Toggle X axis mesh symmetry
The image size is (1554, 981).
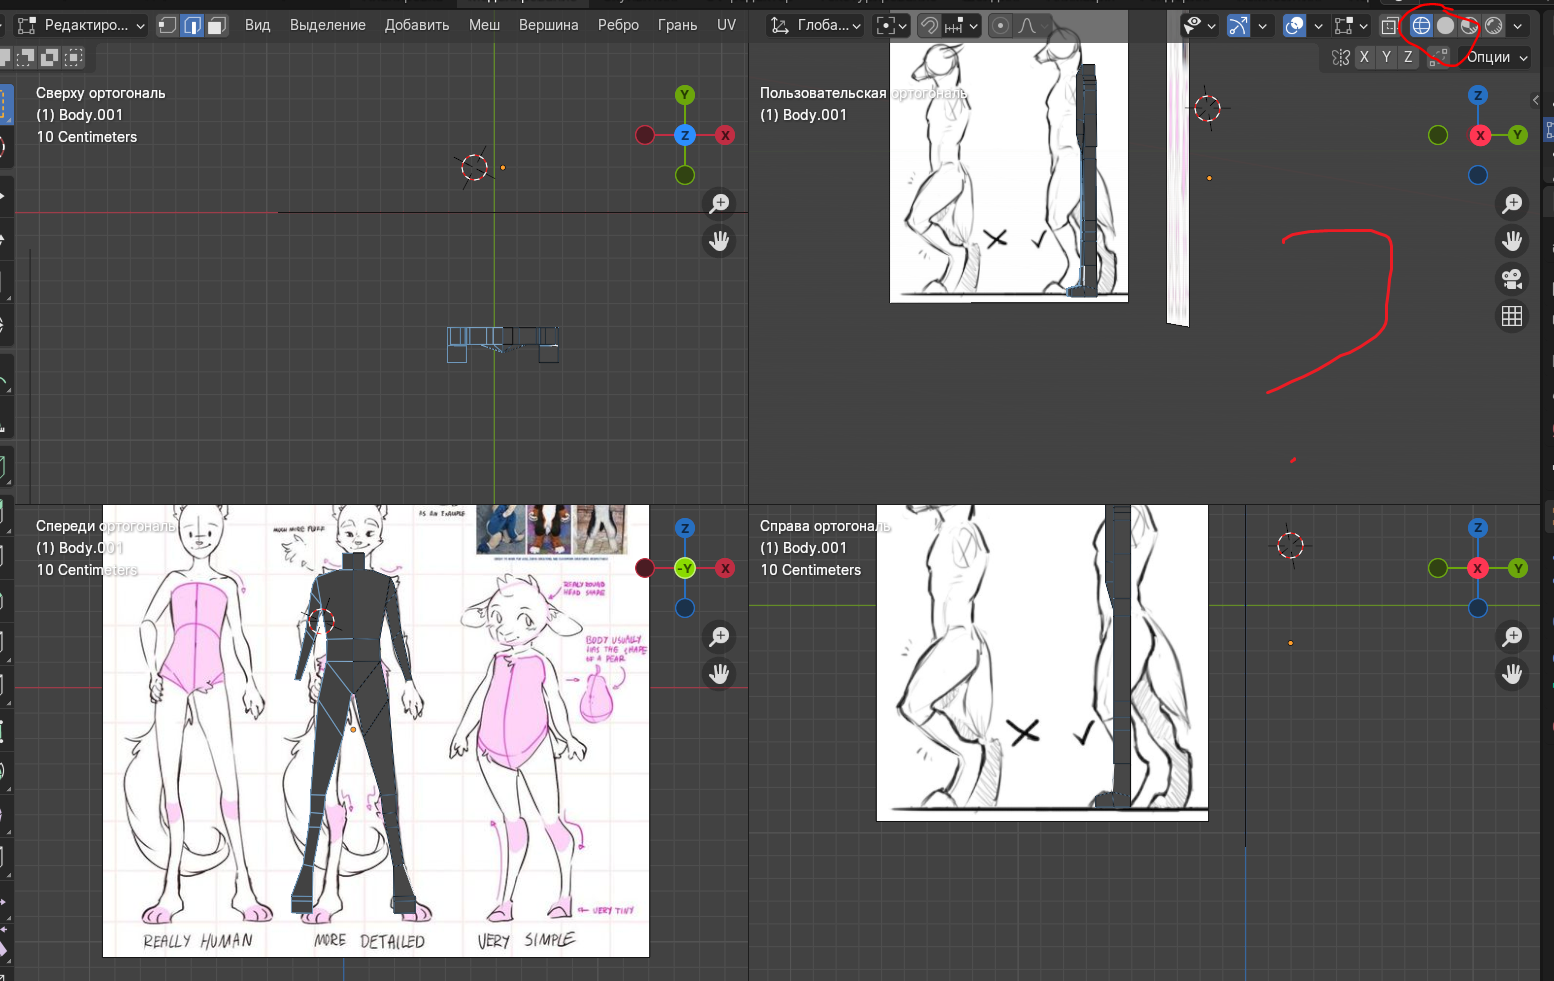pyautogui.click(x=1364, y=57)
